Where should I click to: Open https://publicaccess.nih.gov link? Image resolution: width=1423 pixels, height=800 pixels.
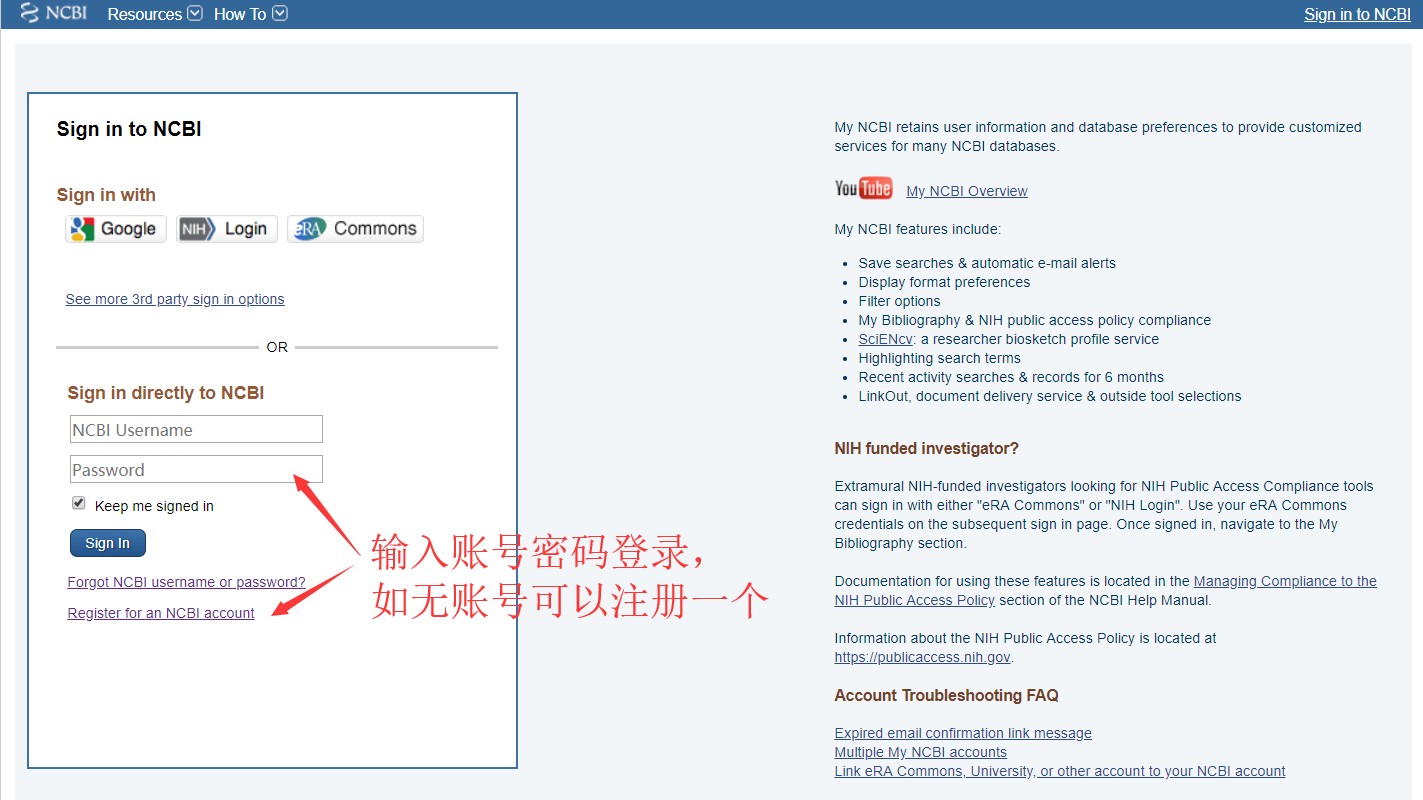coord(923,657)
